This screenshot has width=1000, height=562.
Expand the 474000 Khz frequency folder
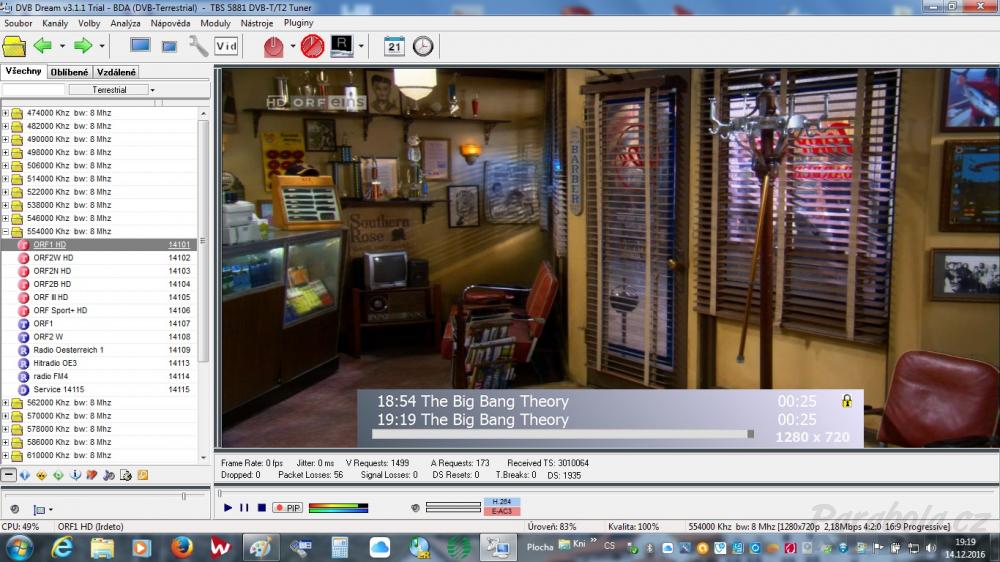[6, 113]
